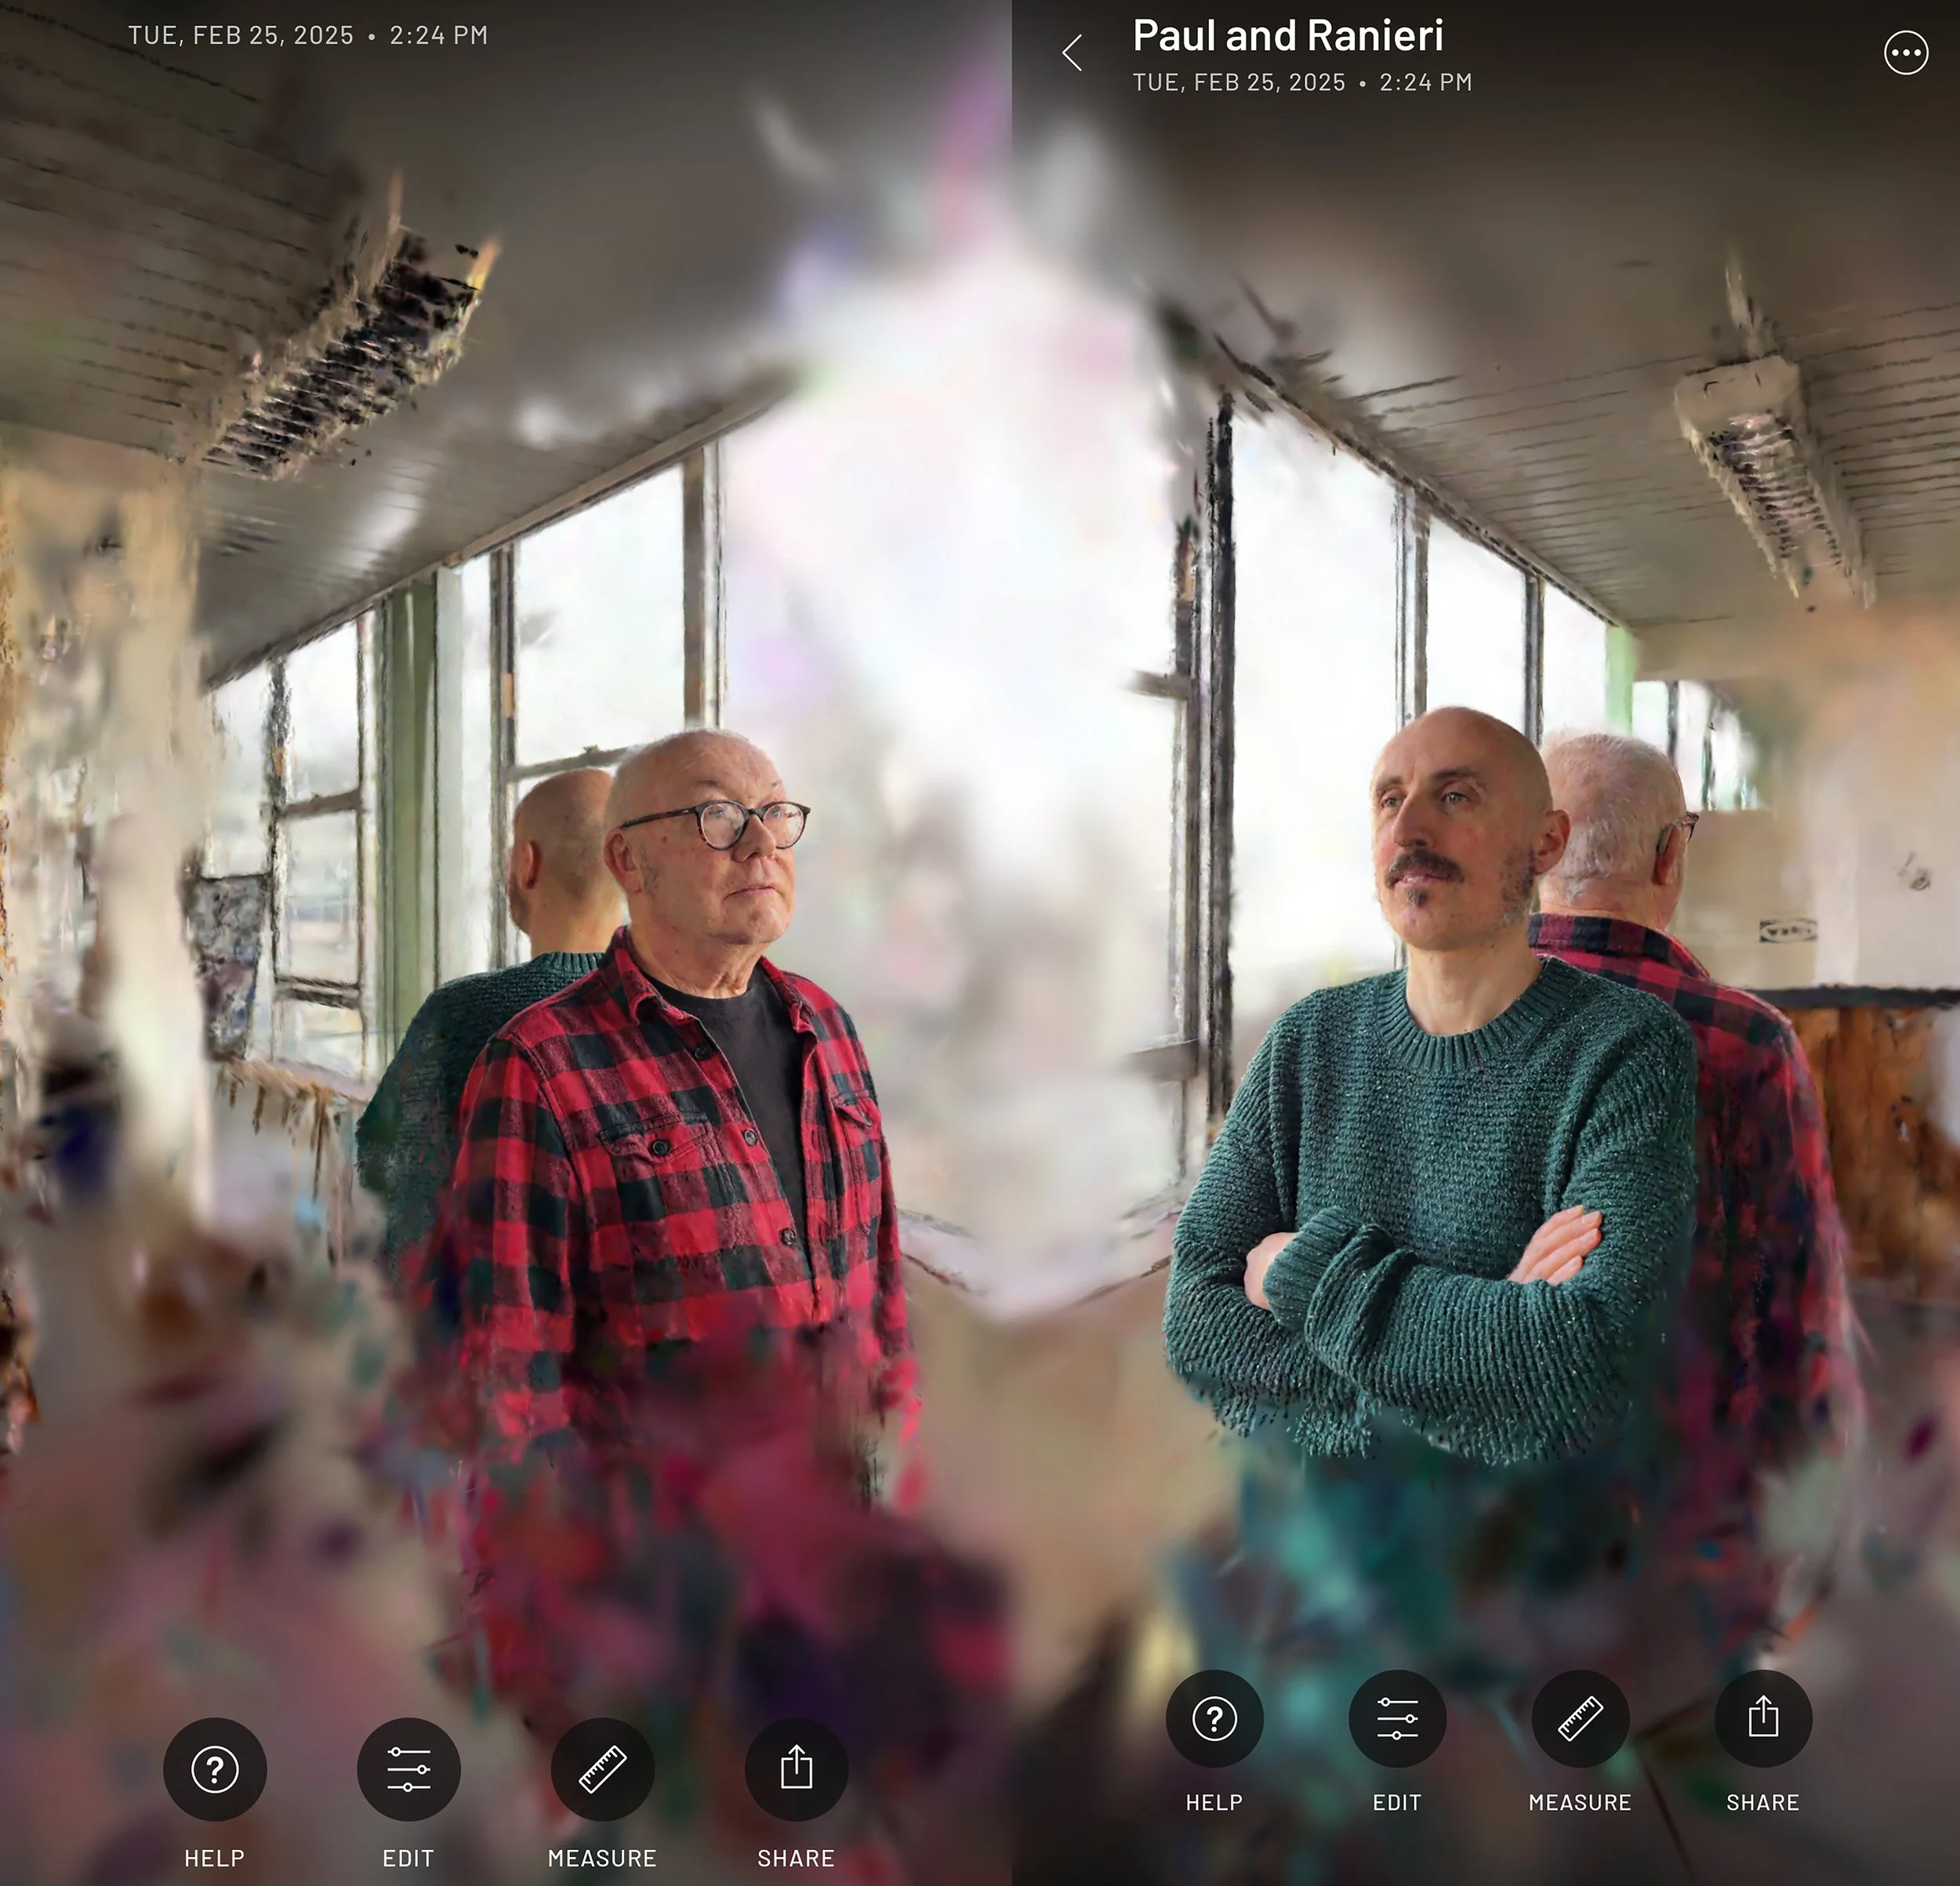1960x1886 pixels.
Task: Go back using the chevron arrow
Action: 1072,53
